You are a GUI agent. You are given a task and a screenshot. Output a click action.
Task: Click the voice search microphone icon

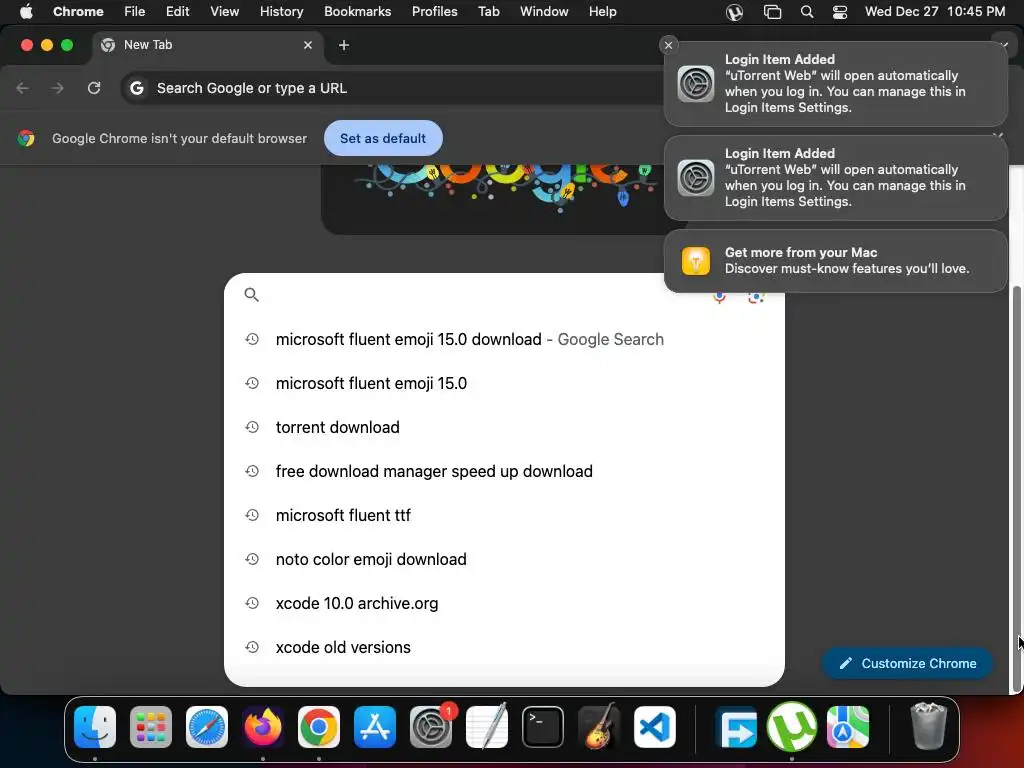pos(719,297)
